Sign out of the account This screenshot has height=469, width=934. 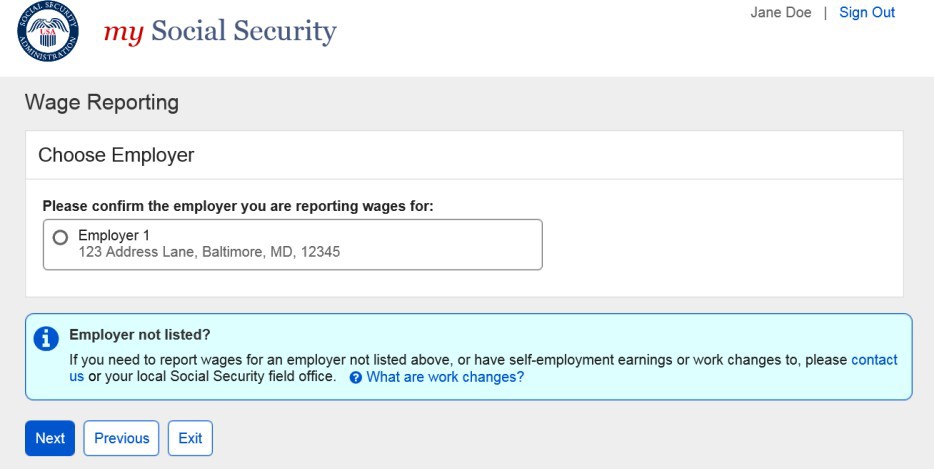[867, 13]
